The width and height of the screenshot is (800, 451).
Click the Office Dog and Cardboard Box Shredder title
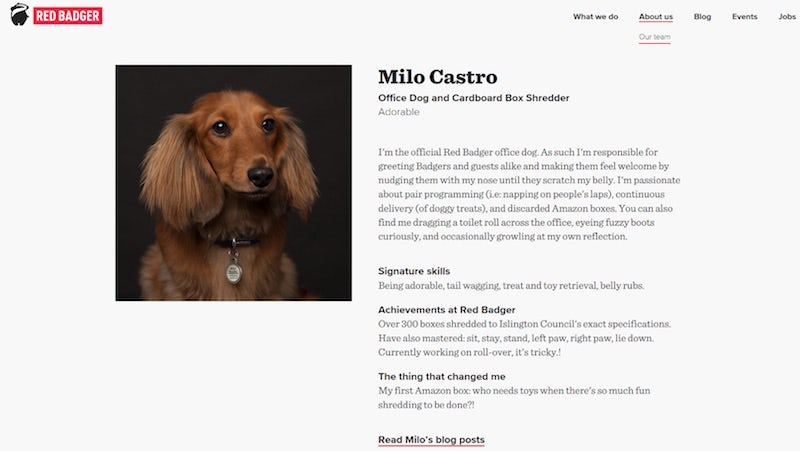tap(473, 98)
